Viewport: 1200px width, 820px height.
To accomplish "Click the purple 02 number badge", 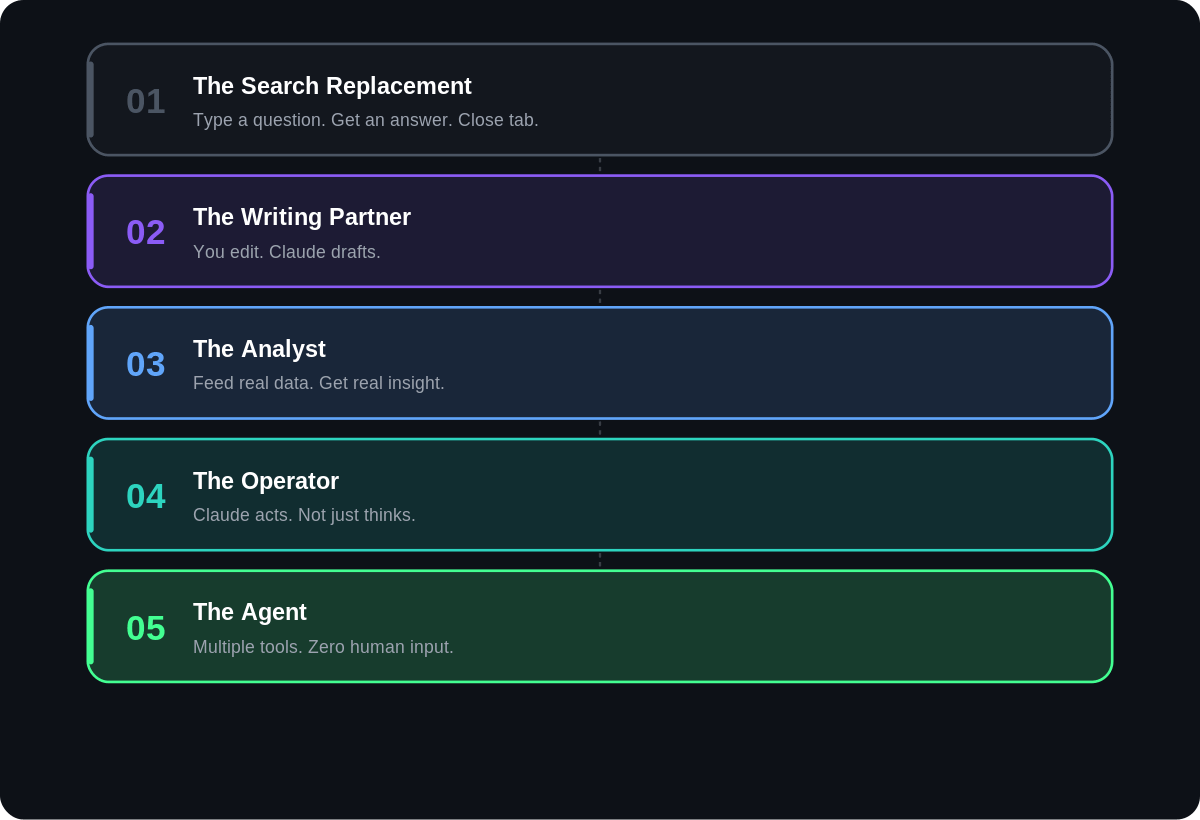I will coord(146,232).
